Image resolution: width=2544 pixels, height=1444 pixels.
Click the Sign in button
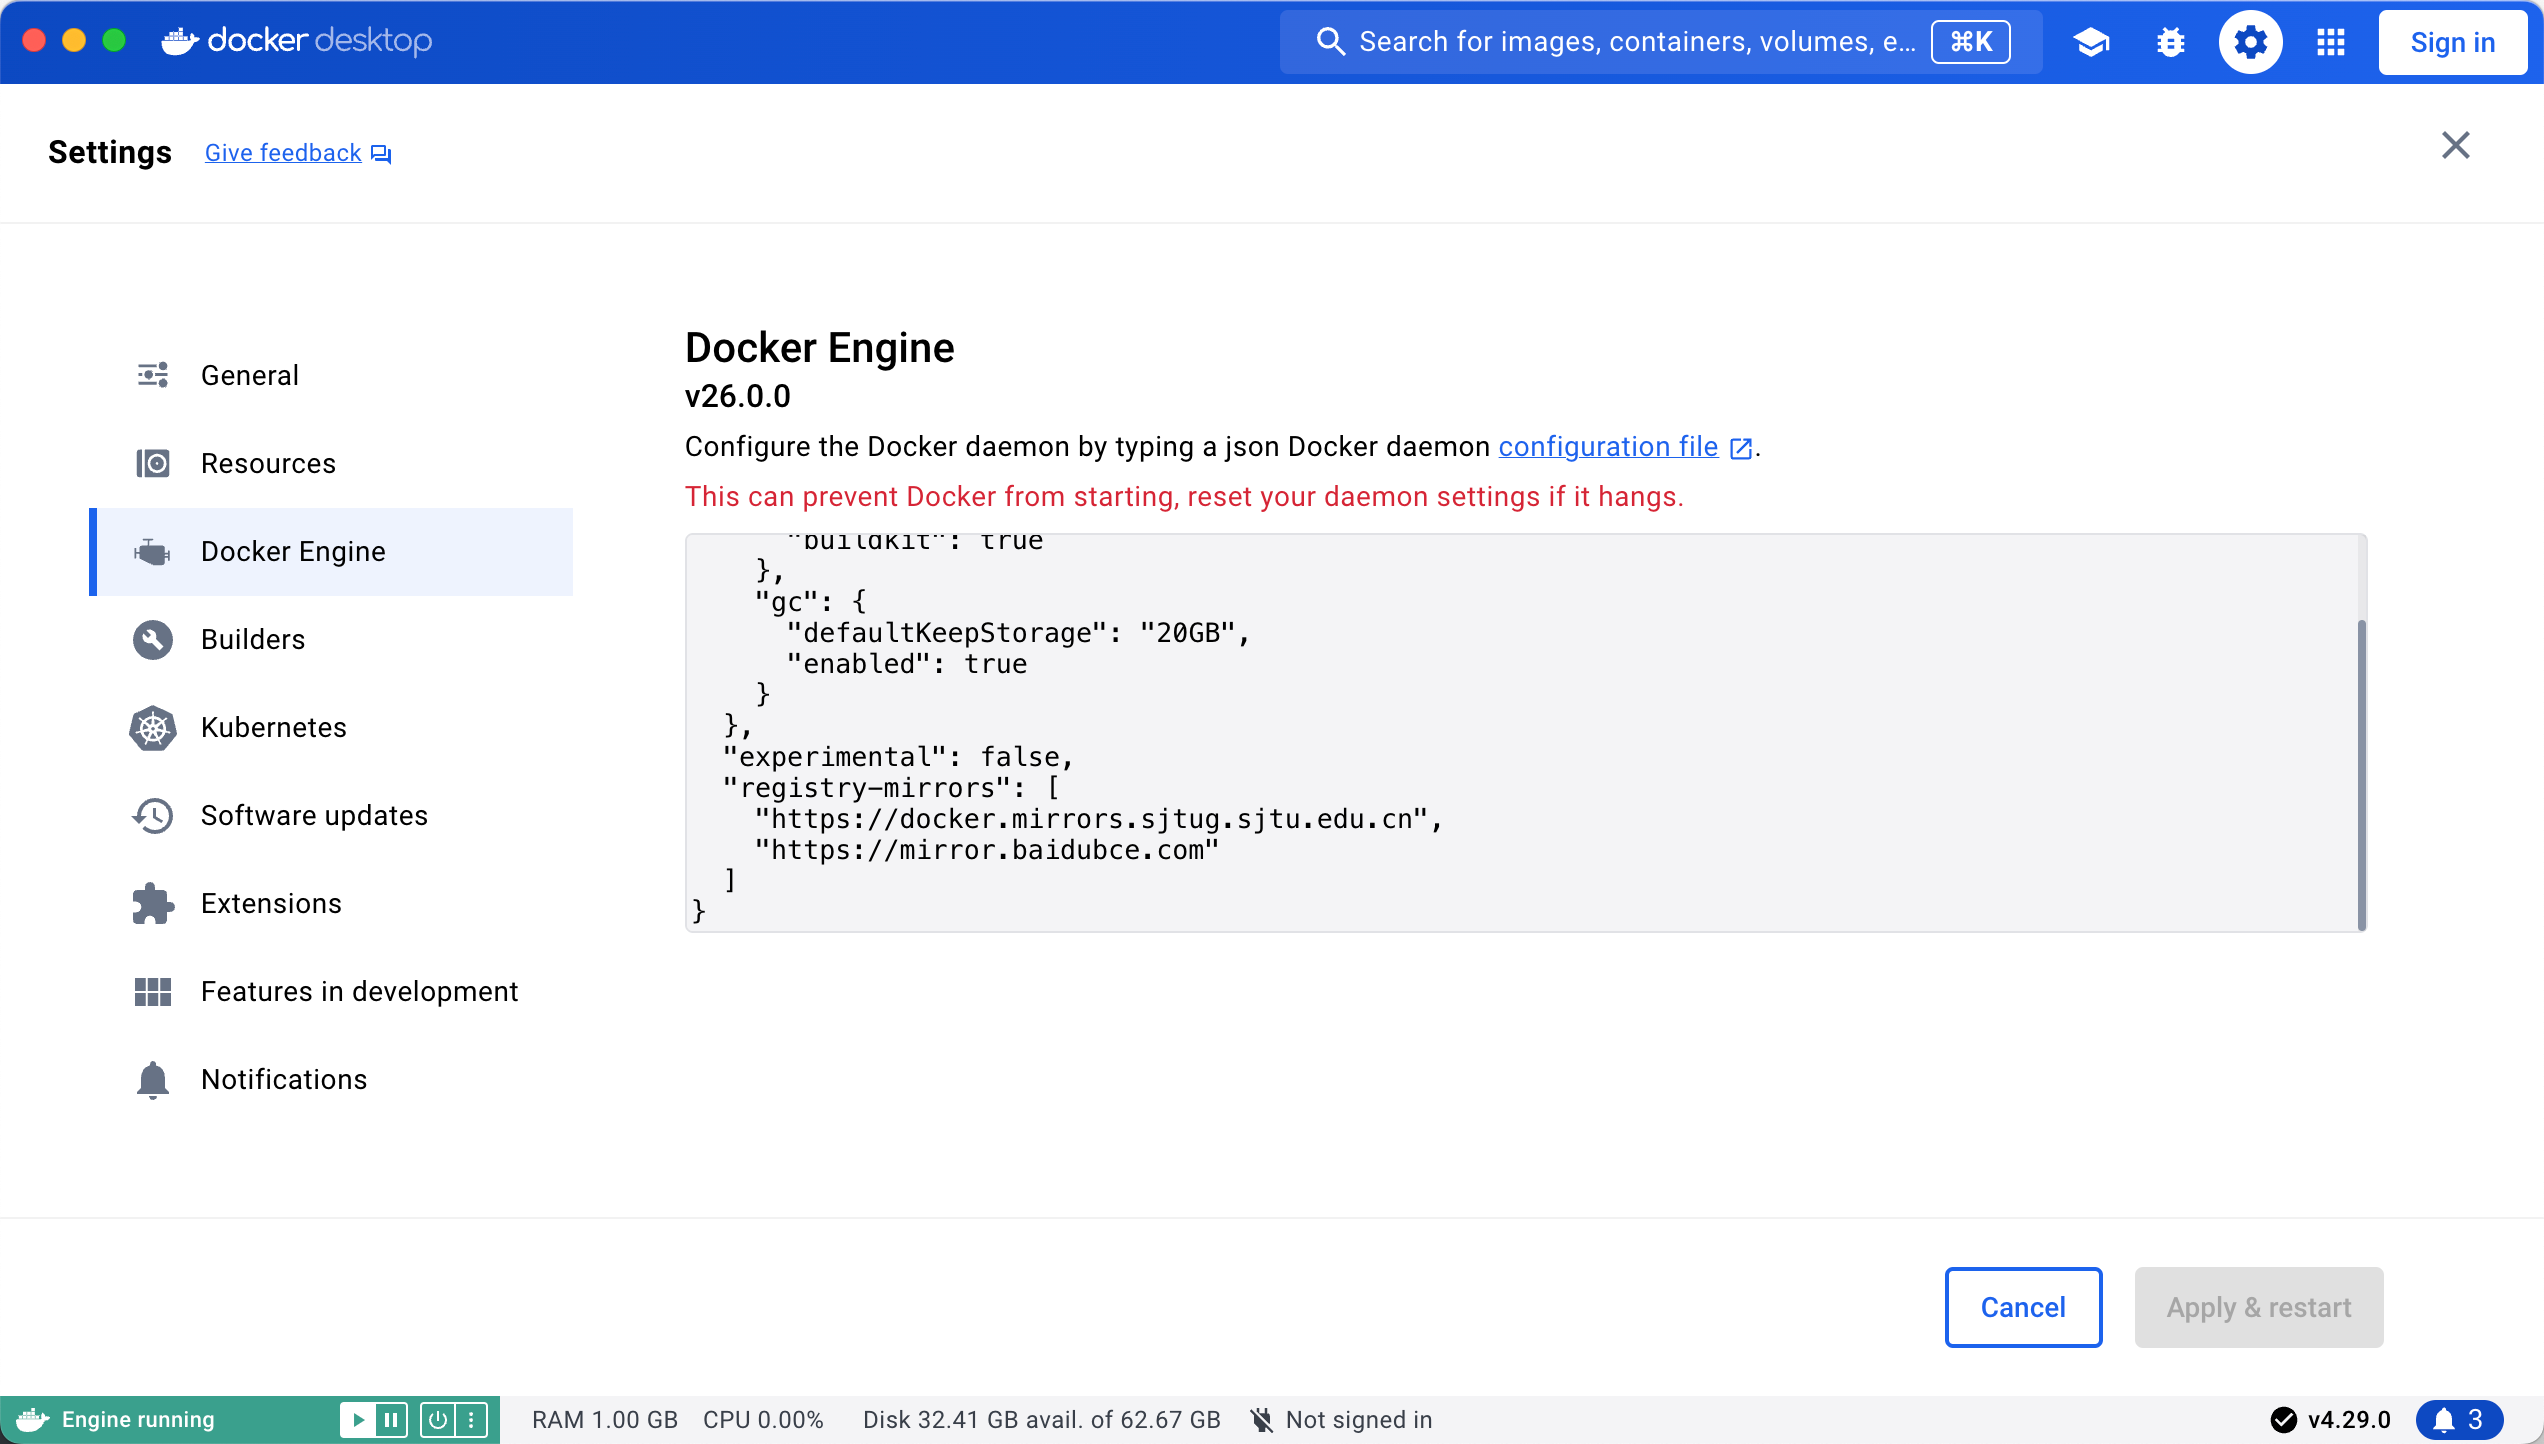[2452, 42]
